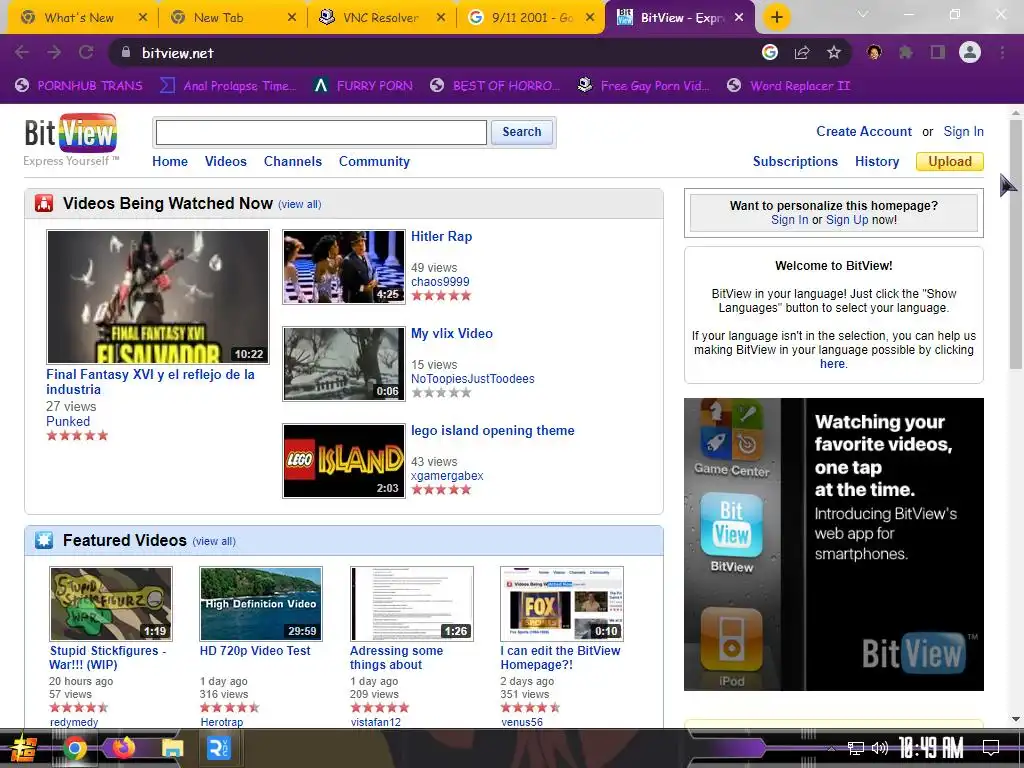Click the Google icon in address bar
The height and width of the screenshot is (768, 1024).
pyautogui.click(x=770, y=52)
